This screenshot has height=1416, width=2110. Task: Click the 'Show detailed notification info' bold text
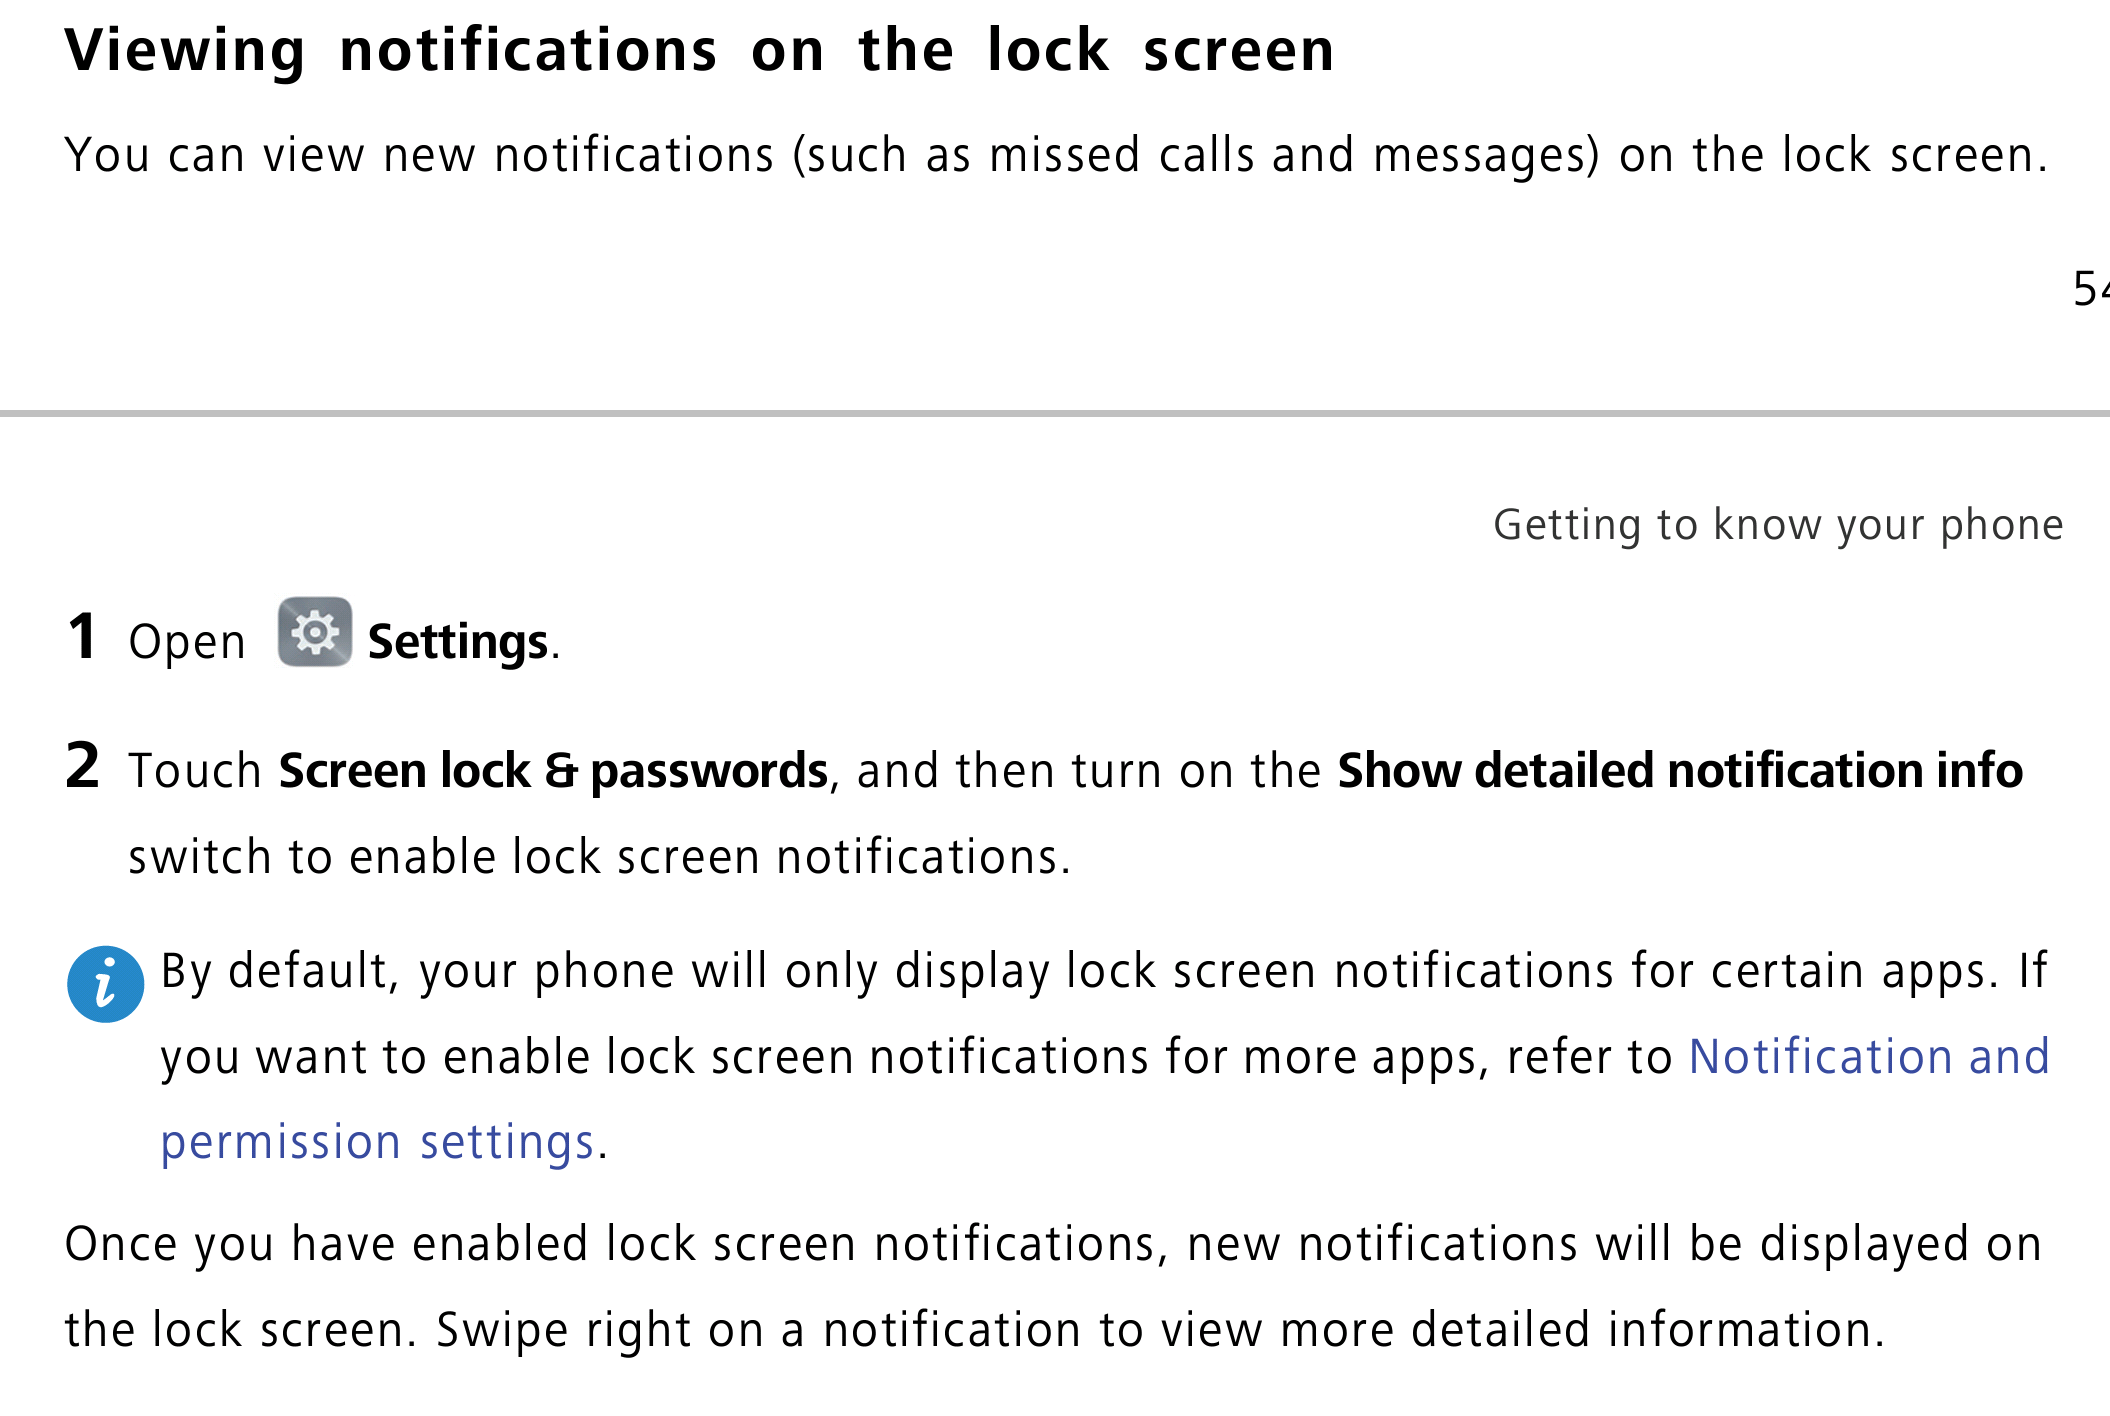click(x=1680, y=770)
